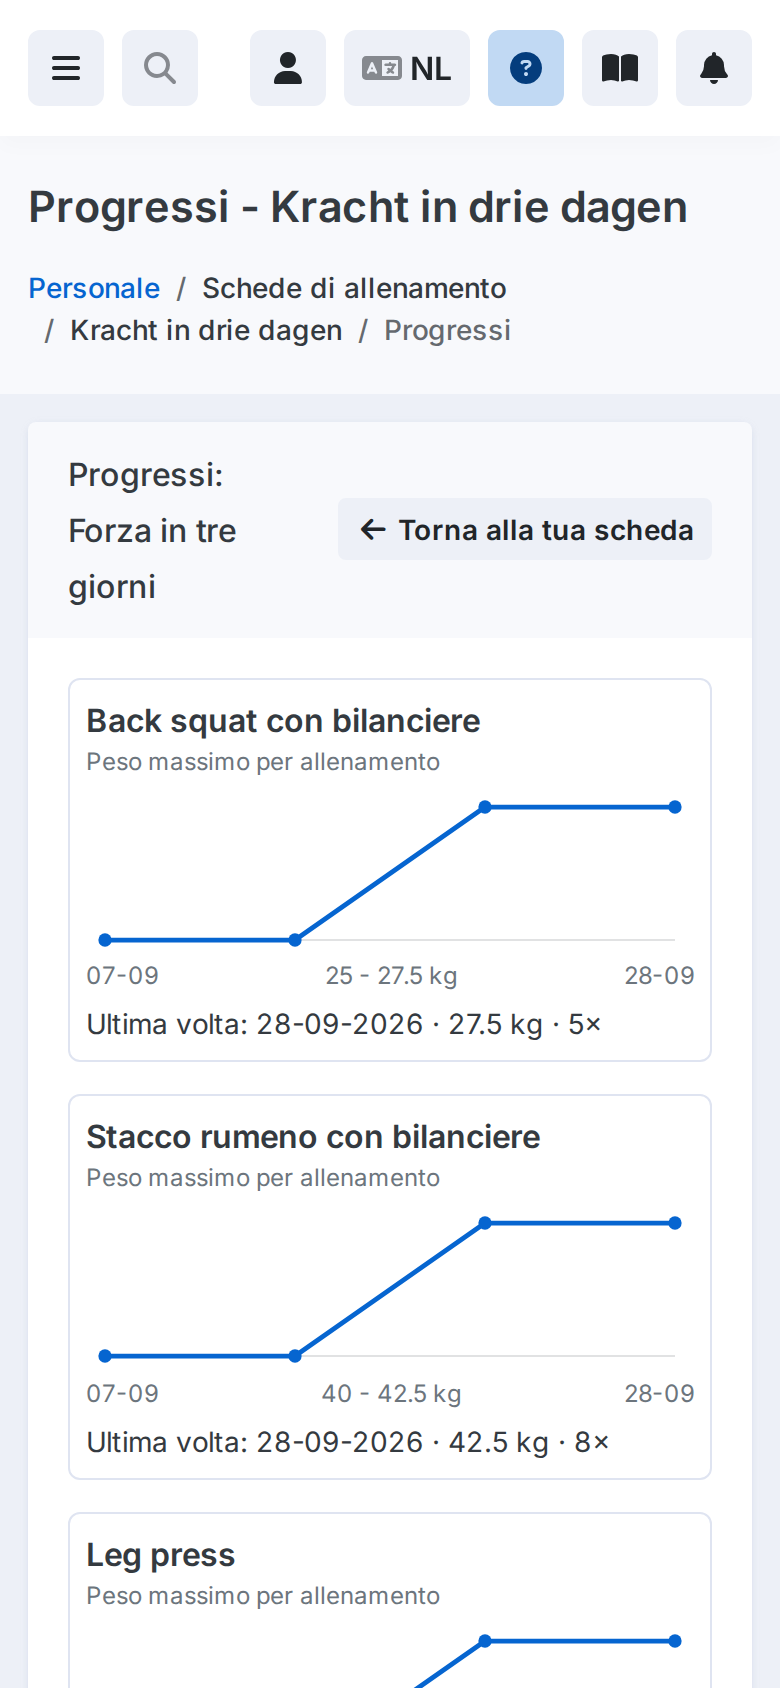Image resolution: width=780 pixels, height=1688 pixels.
Task: Go to Schede di allenamento breadcrumb
Action: [x=354, y=288]
